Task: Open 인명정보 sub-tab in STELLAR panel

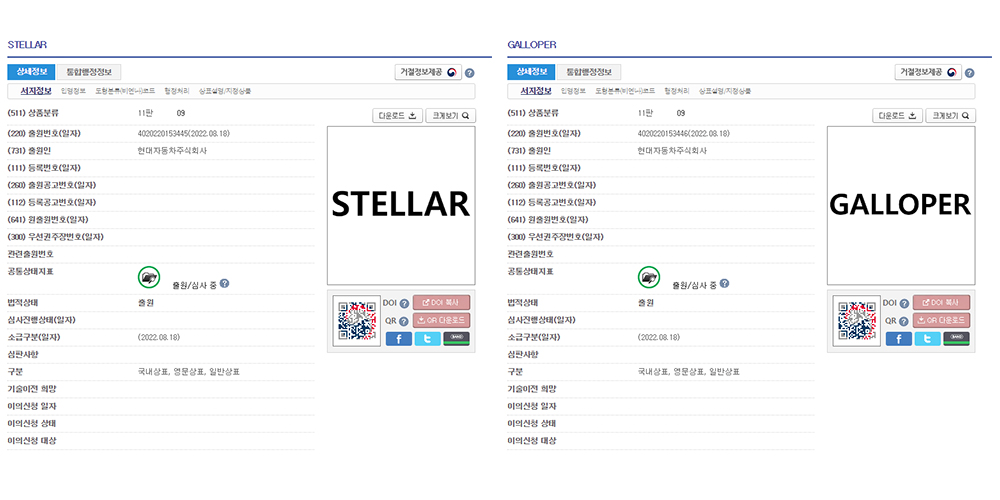Action: 73,91
